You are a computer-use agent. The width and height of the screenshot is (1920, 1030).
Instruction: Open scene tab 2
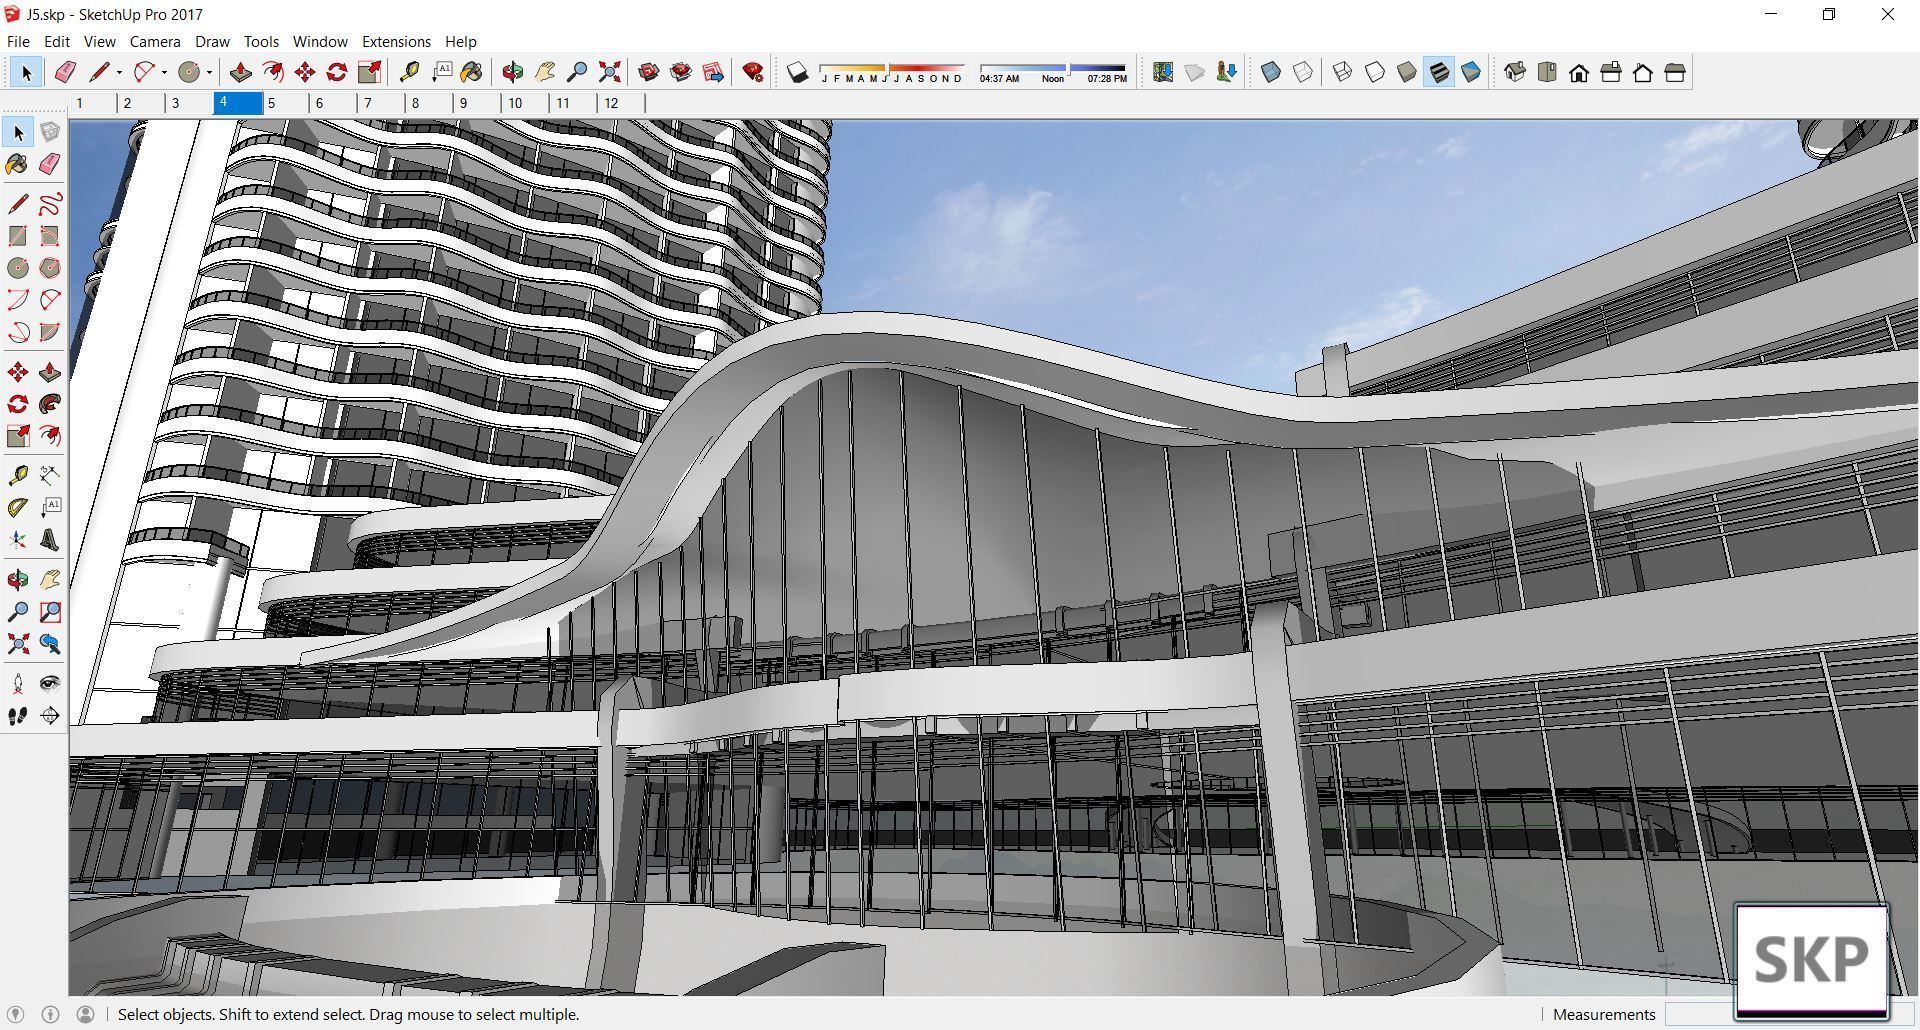tap(141, 103)
